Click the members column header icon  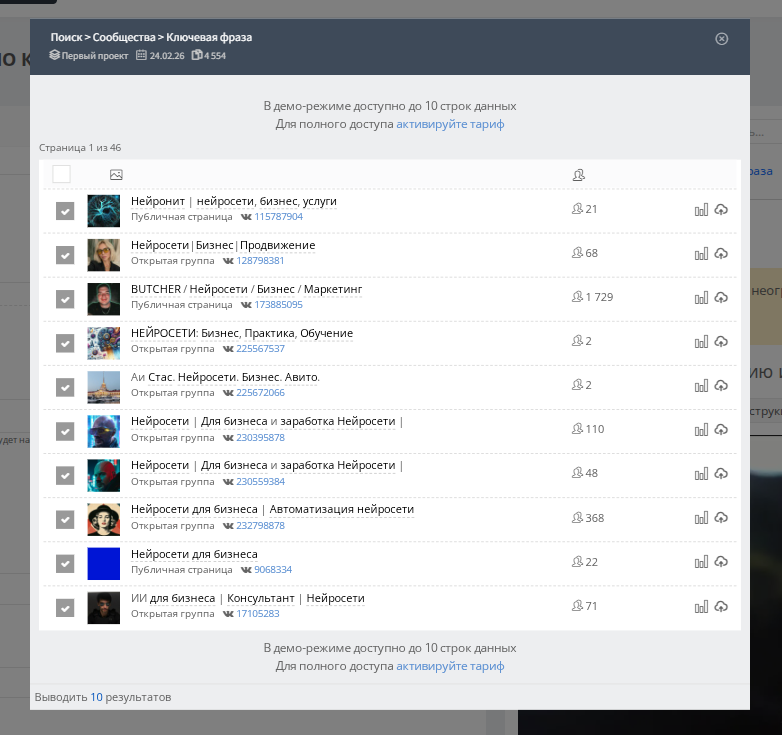(578, 175)
